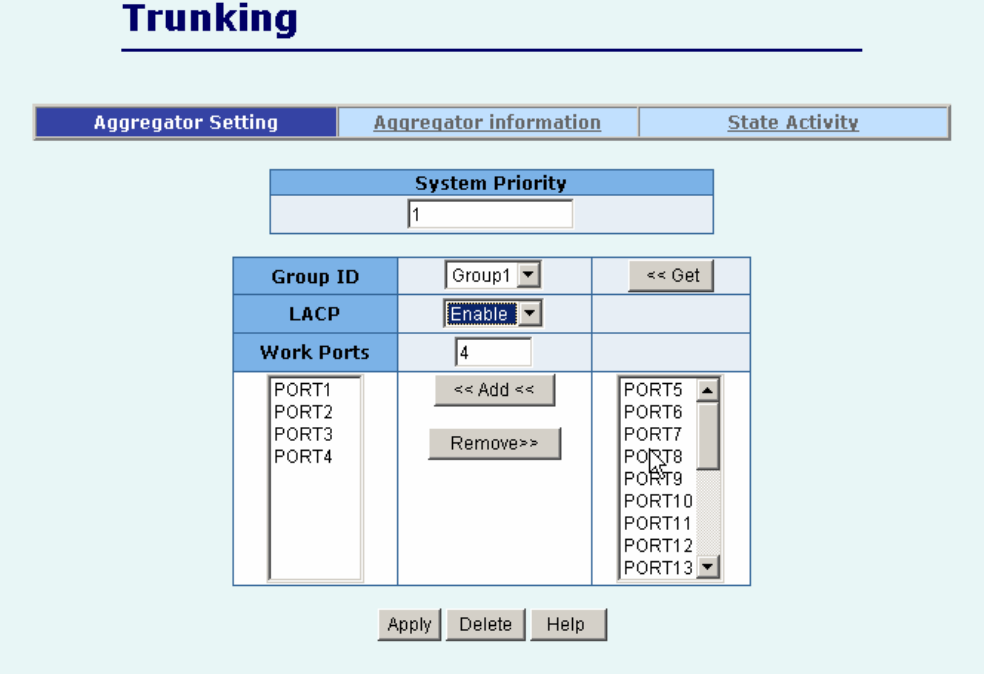Open the Help button

[x=566, y=624]
